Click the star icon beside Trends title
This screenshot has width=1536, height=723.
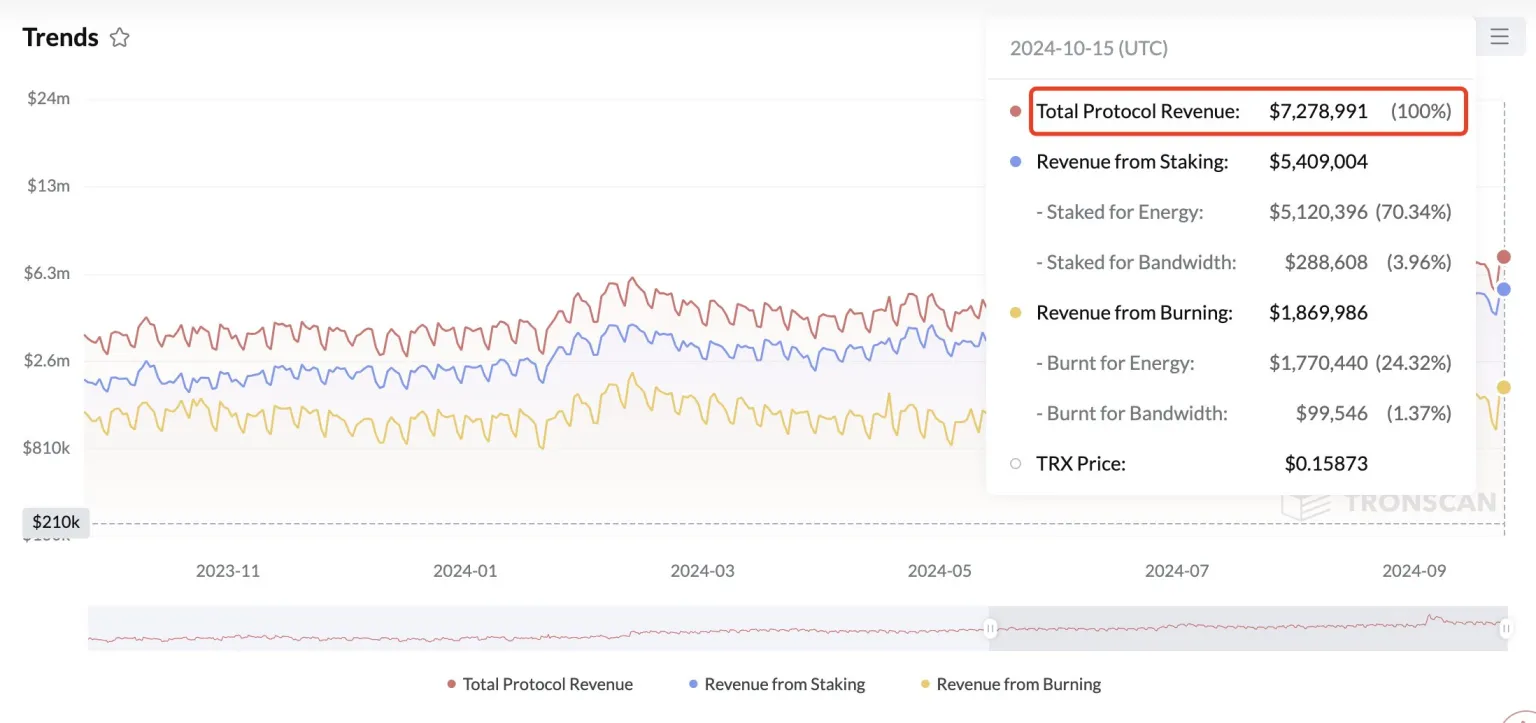coord(119,36)
